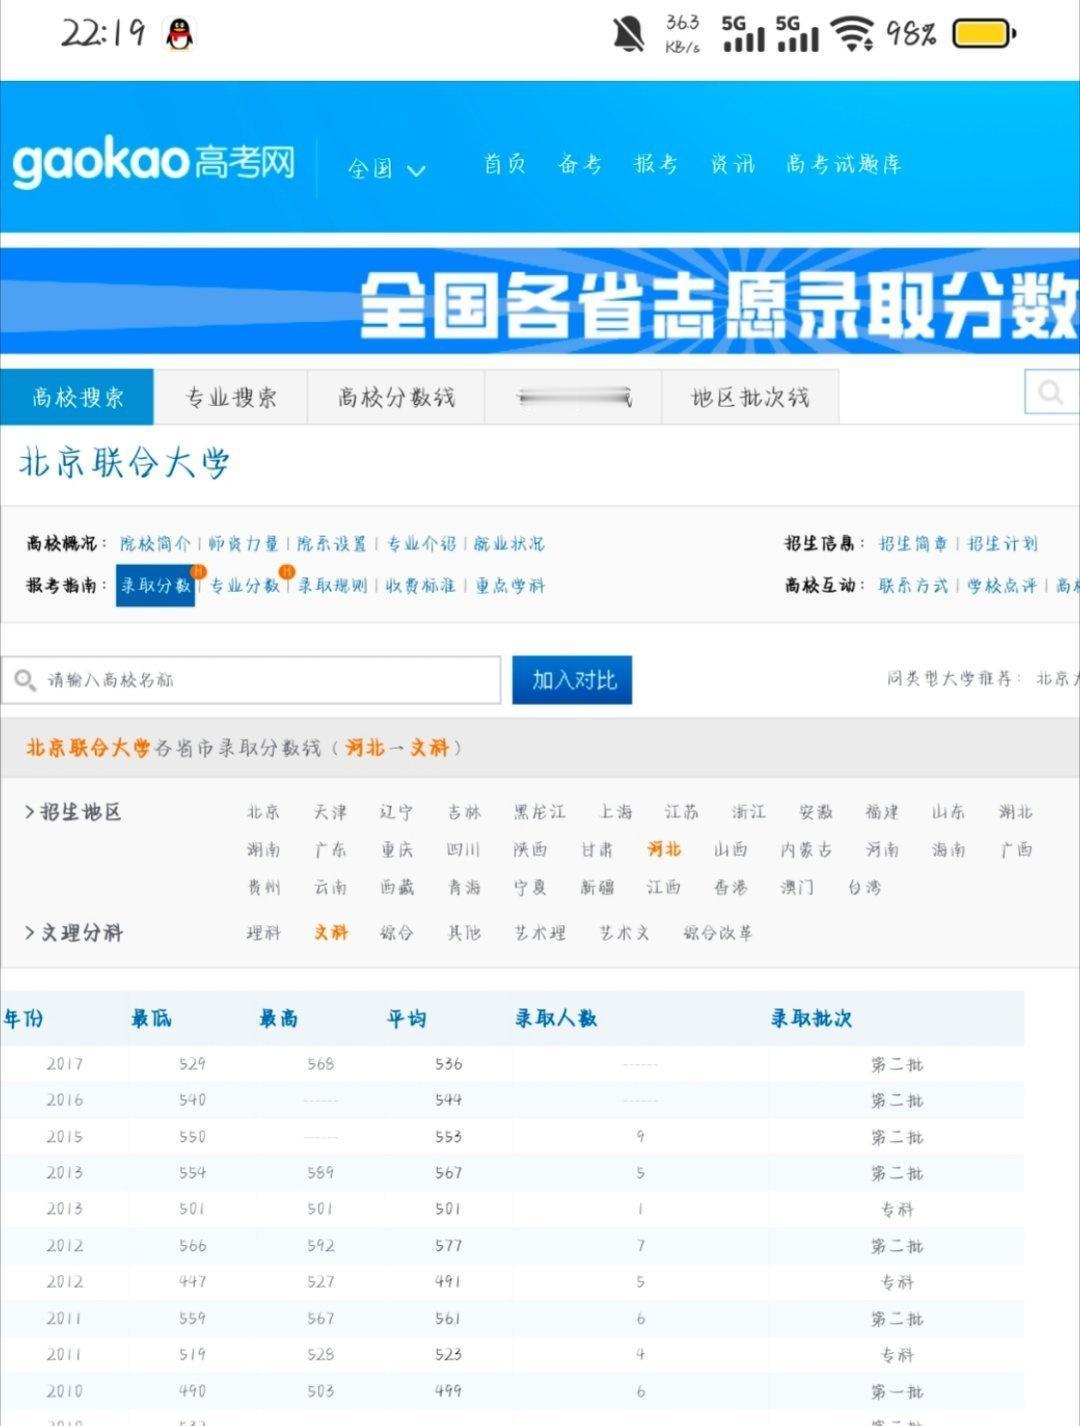The height and width of the screenshot is (1426, 1080).
Task: Tap the gaokao高考网 logo
Action: coord(154,162)
